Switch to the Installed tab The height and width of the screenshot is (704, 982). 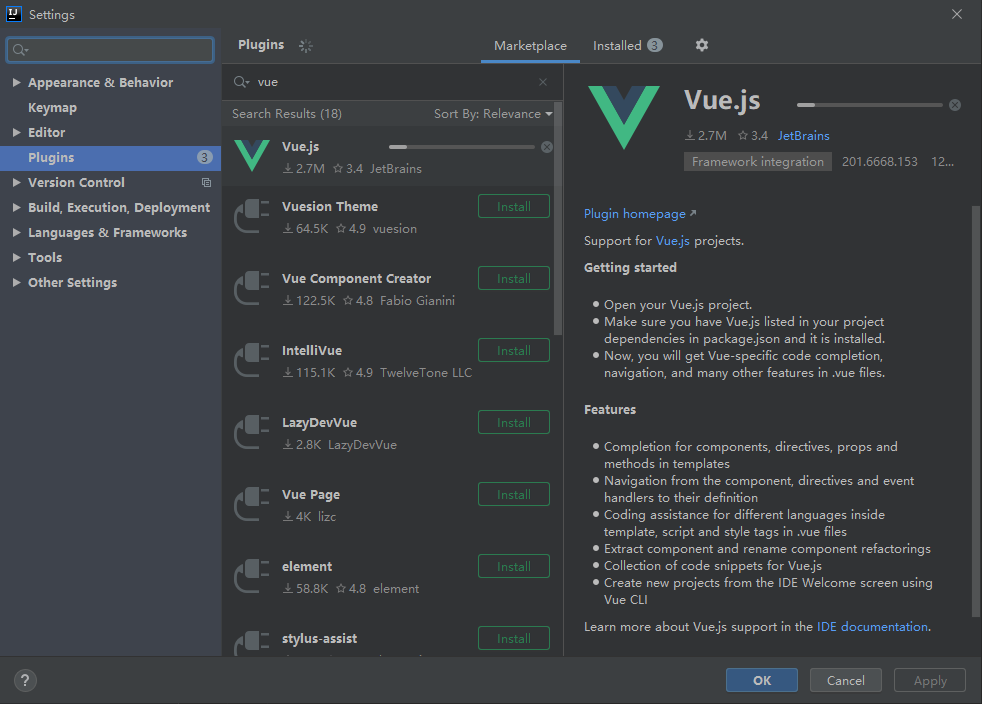627,46
